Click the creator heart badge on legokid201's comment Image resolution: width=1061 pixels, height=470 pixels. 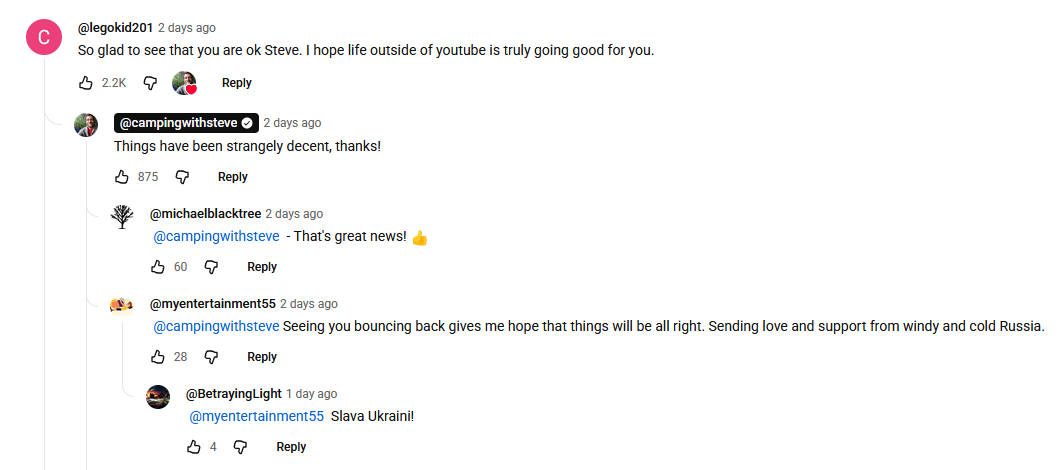pyautogui.click(x=184, y=83)
